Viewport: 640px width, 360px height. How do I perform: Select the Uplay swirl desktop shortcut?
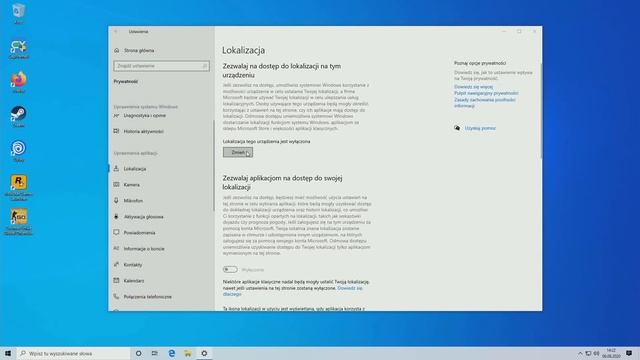[x=18, y=151]
